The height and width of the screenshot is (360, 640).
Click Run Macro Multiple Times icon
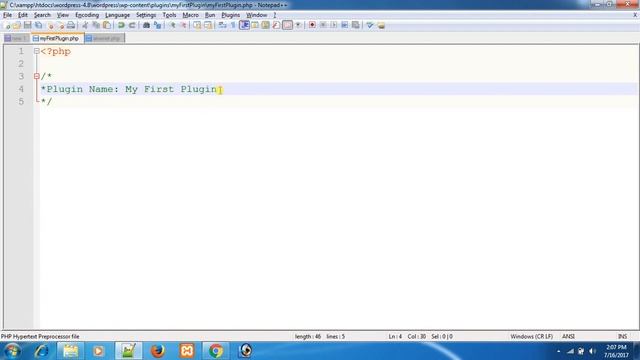344,25
